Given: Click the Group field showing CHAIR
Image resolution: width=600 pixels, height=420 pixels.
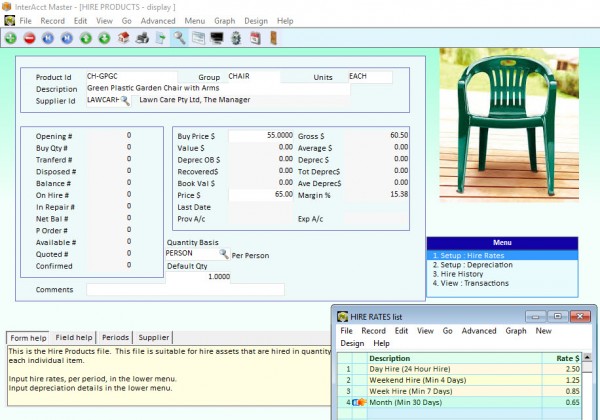Looking at the screenshot, I should pos(254,77).
